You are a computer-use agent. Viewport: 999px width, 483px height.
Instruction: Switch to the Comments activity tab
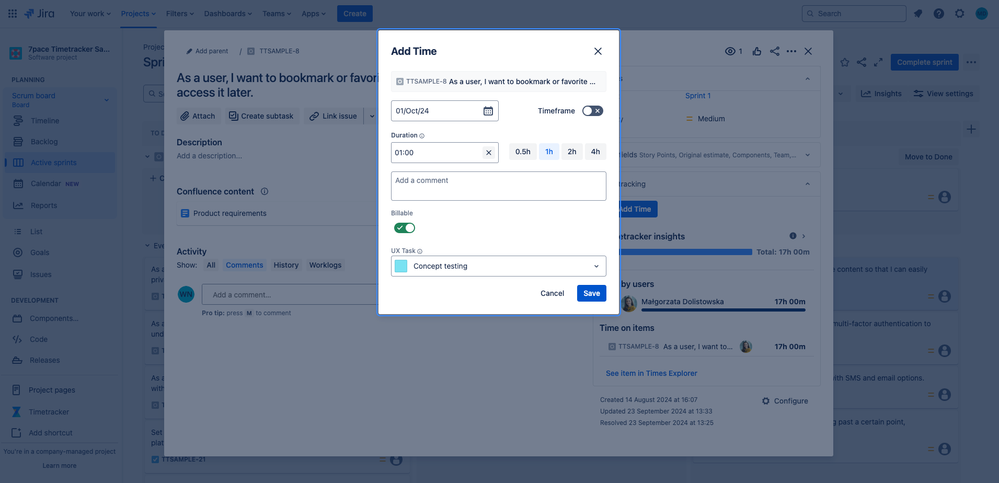pos(244,265)
